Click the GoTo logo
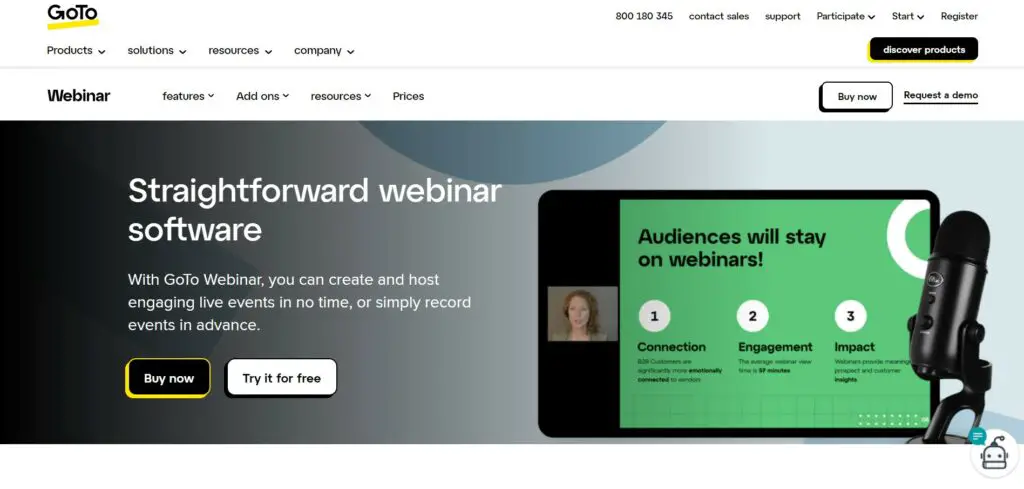The image size is (1024, 489). (72, 15)
